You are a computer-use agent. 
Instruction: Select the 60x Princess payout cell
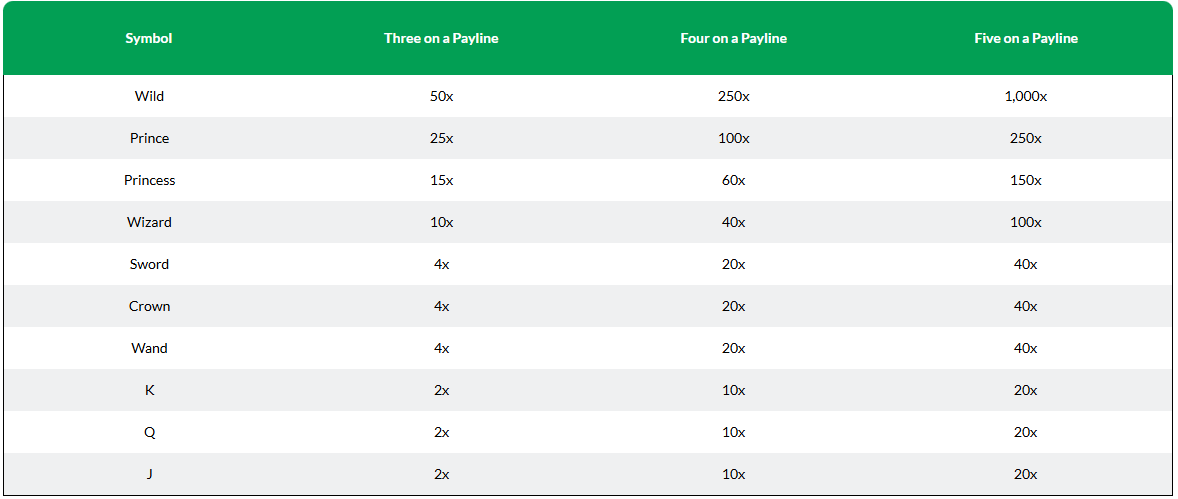coord(733,180)
